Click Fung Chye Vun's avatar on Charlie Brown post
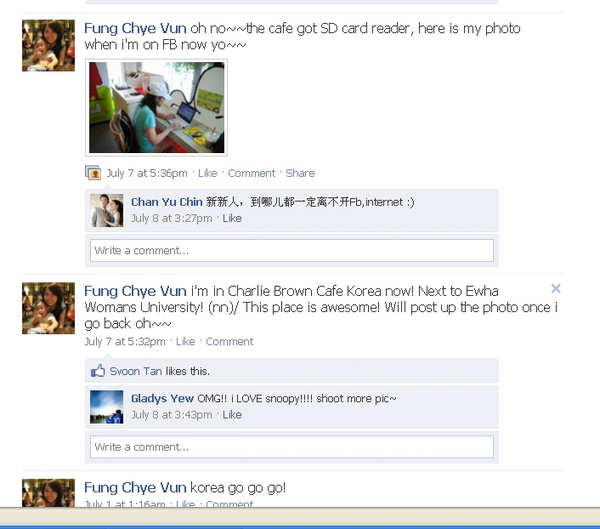Viewport: 600px width, 529px height. pyautogui.click(x=48, y=308)
